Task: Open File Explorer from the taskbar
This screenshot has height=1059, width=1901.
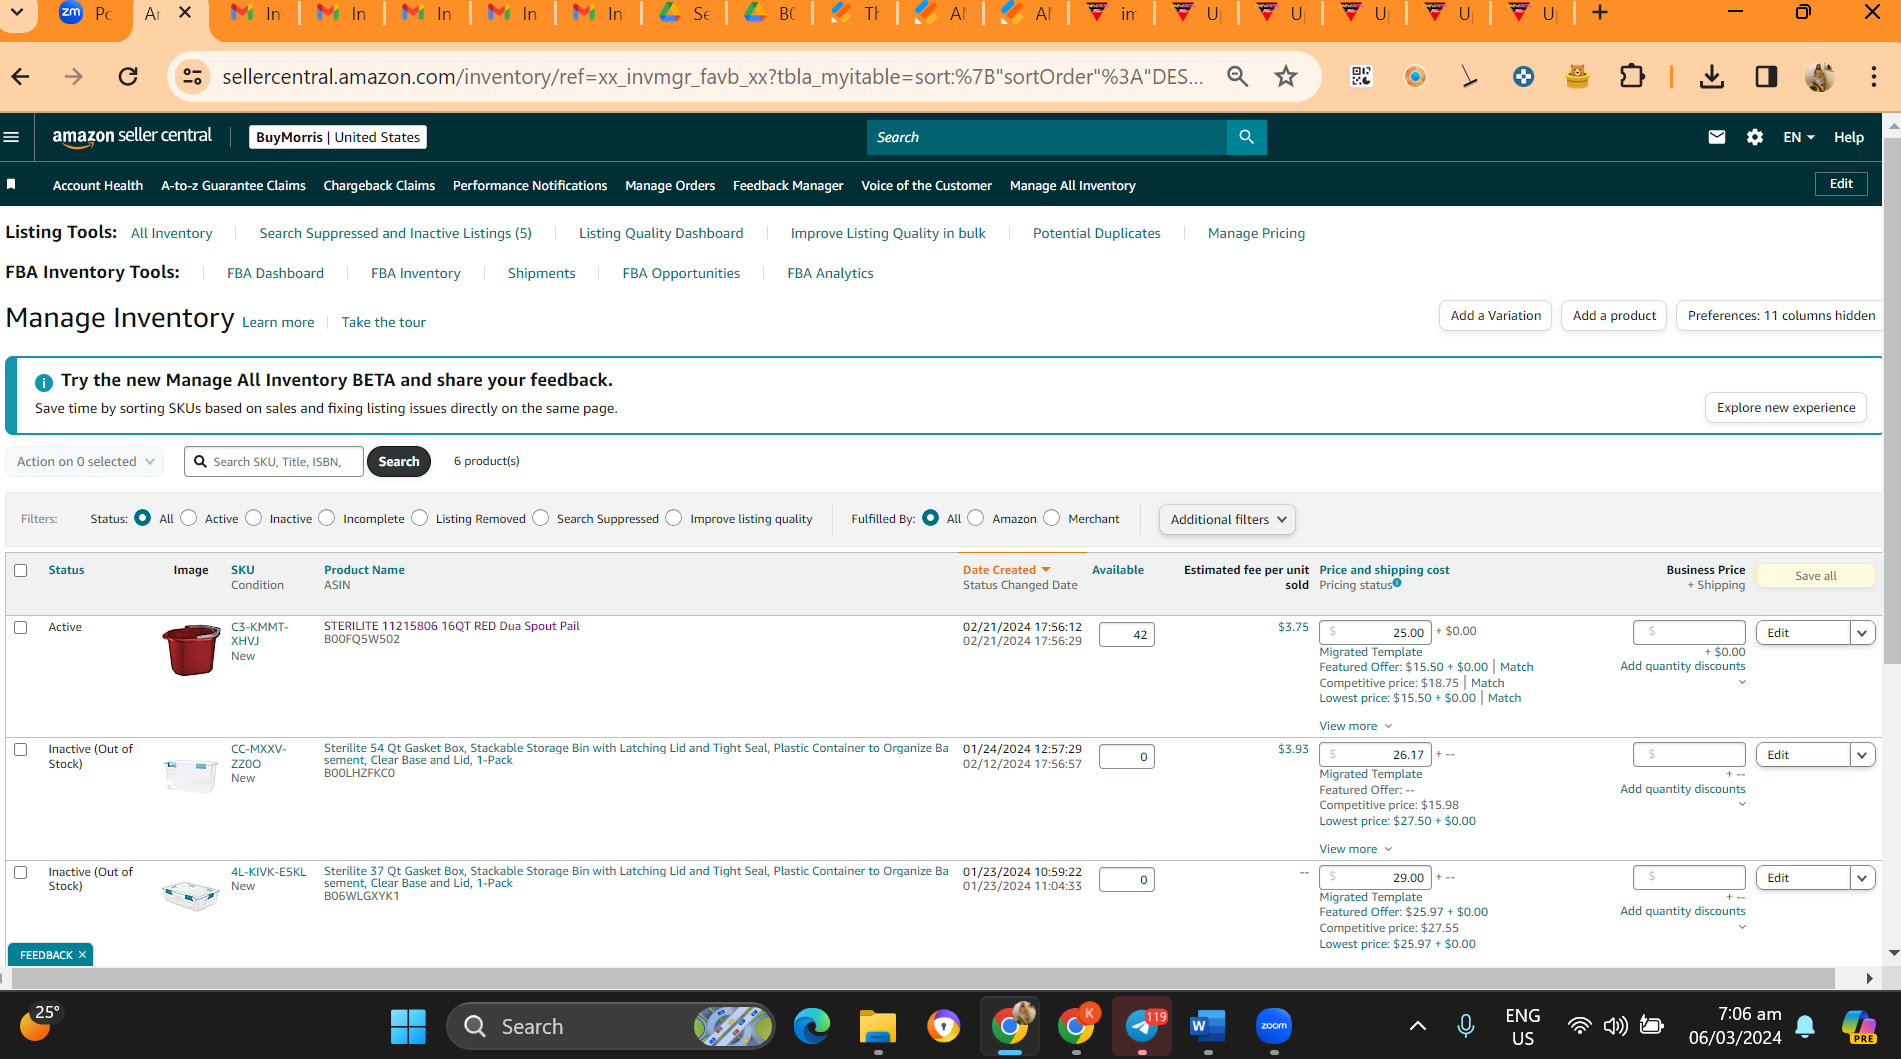Action: (x=877, y=1026)
